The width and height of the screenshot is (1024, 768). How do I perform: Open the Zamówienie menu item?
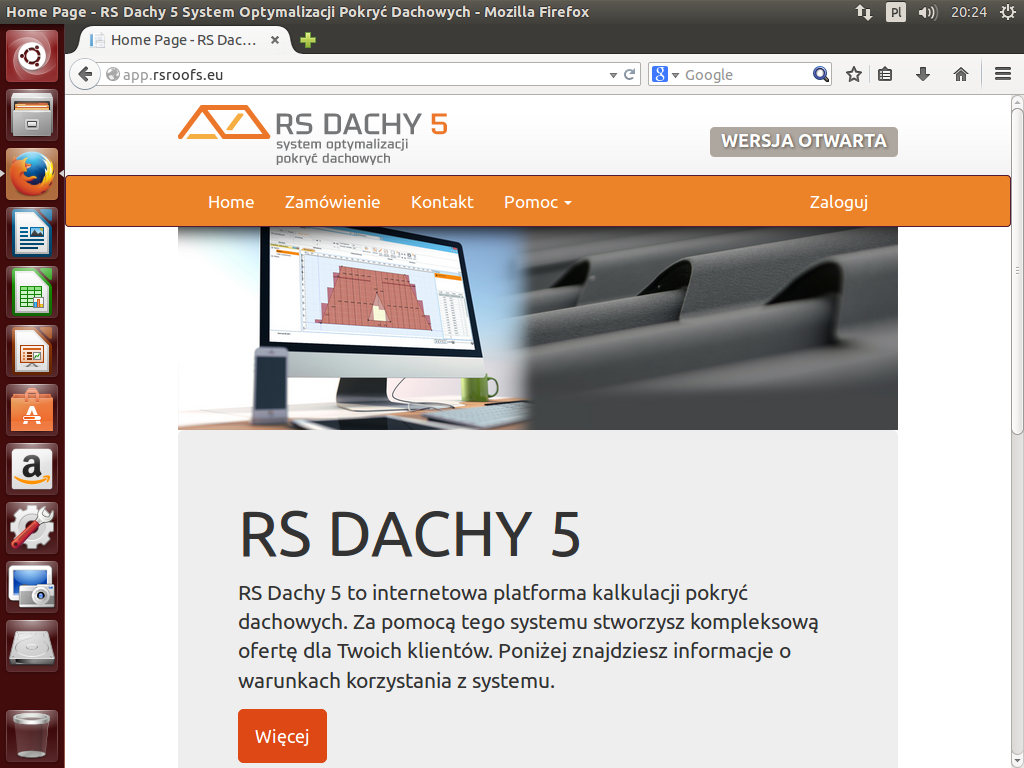[332, 202]
